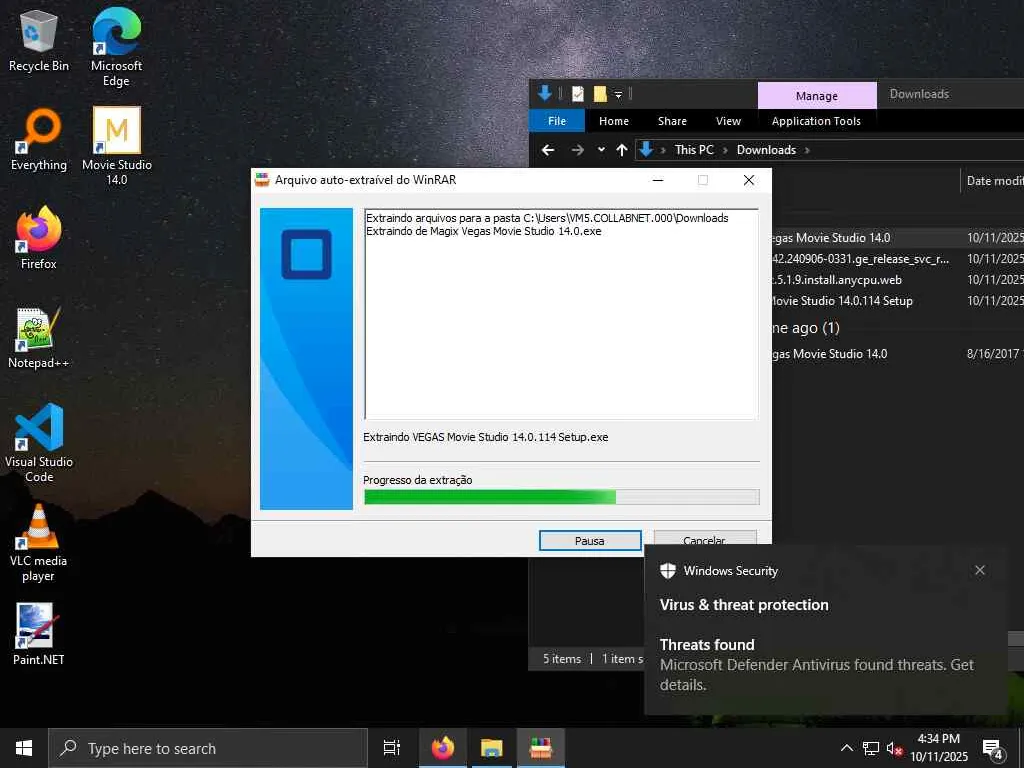Click the Windows Start button
Screen dimensions: 1024x768
pyautogui.click(x=24, y=748)
